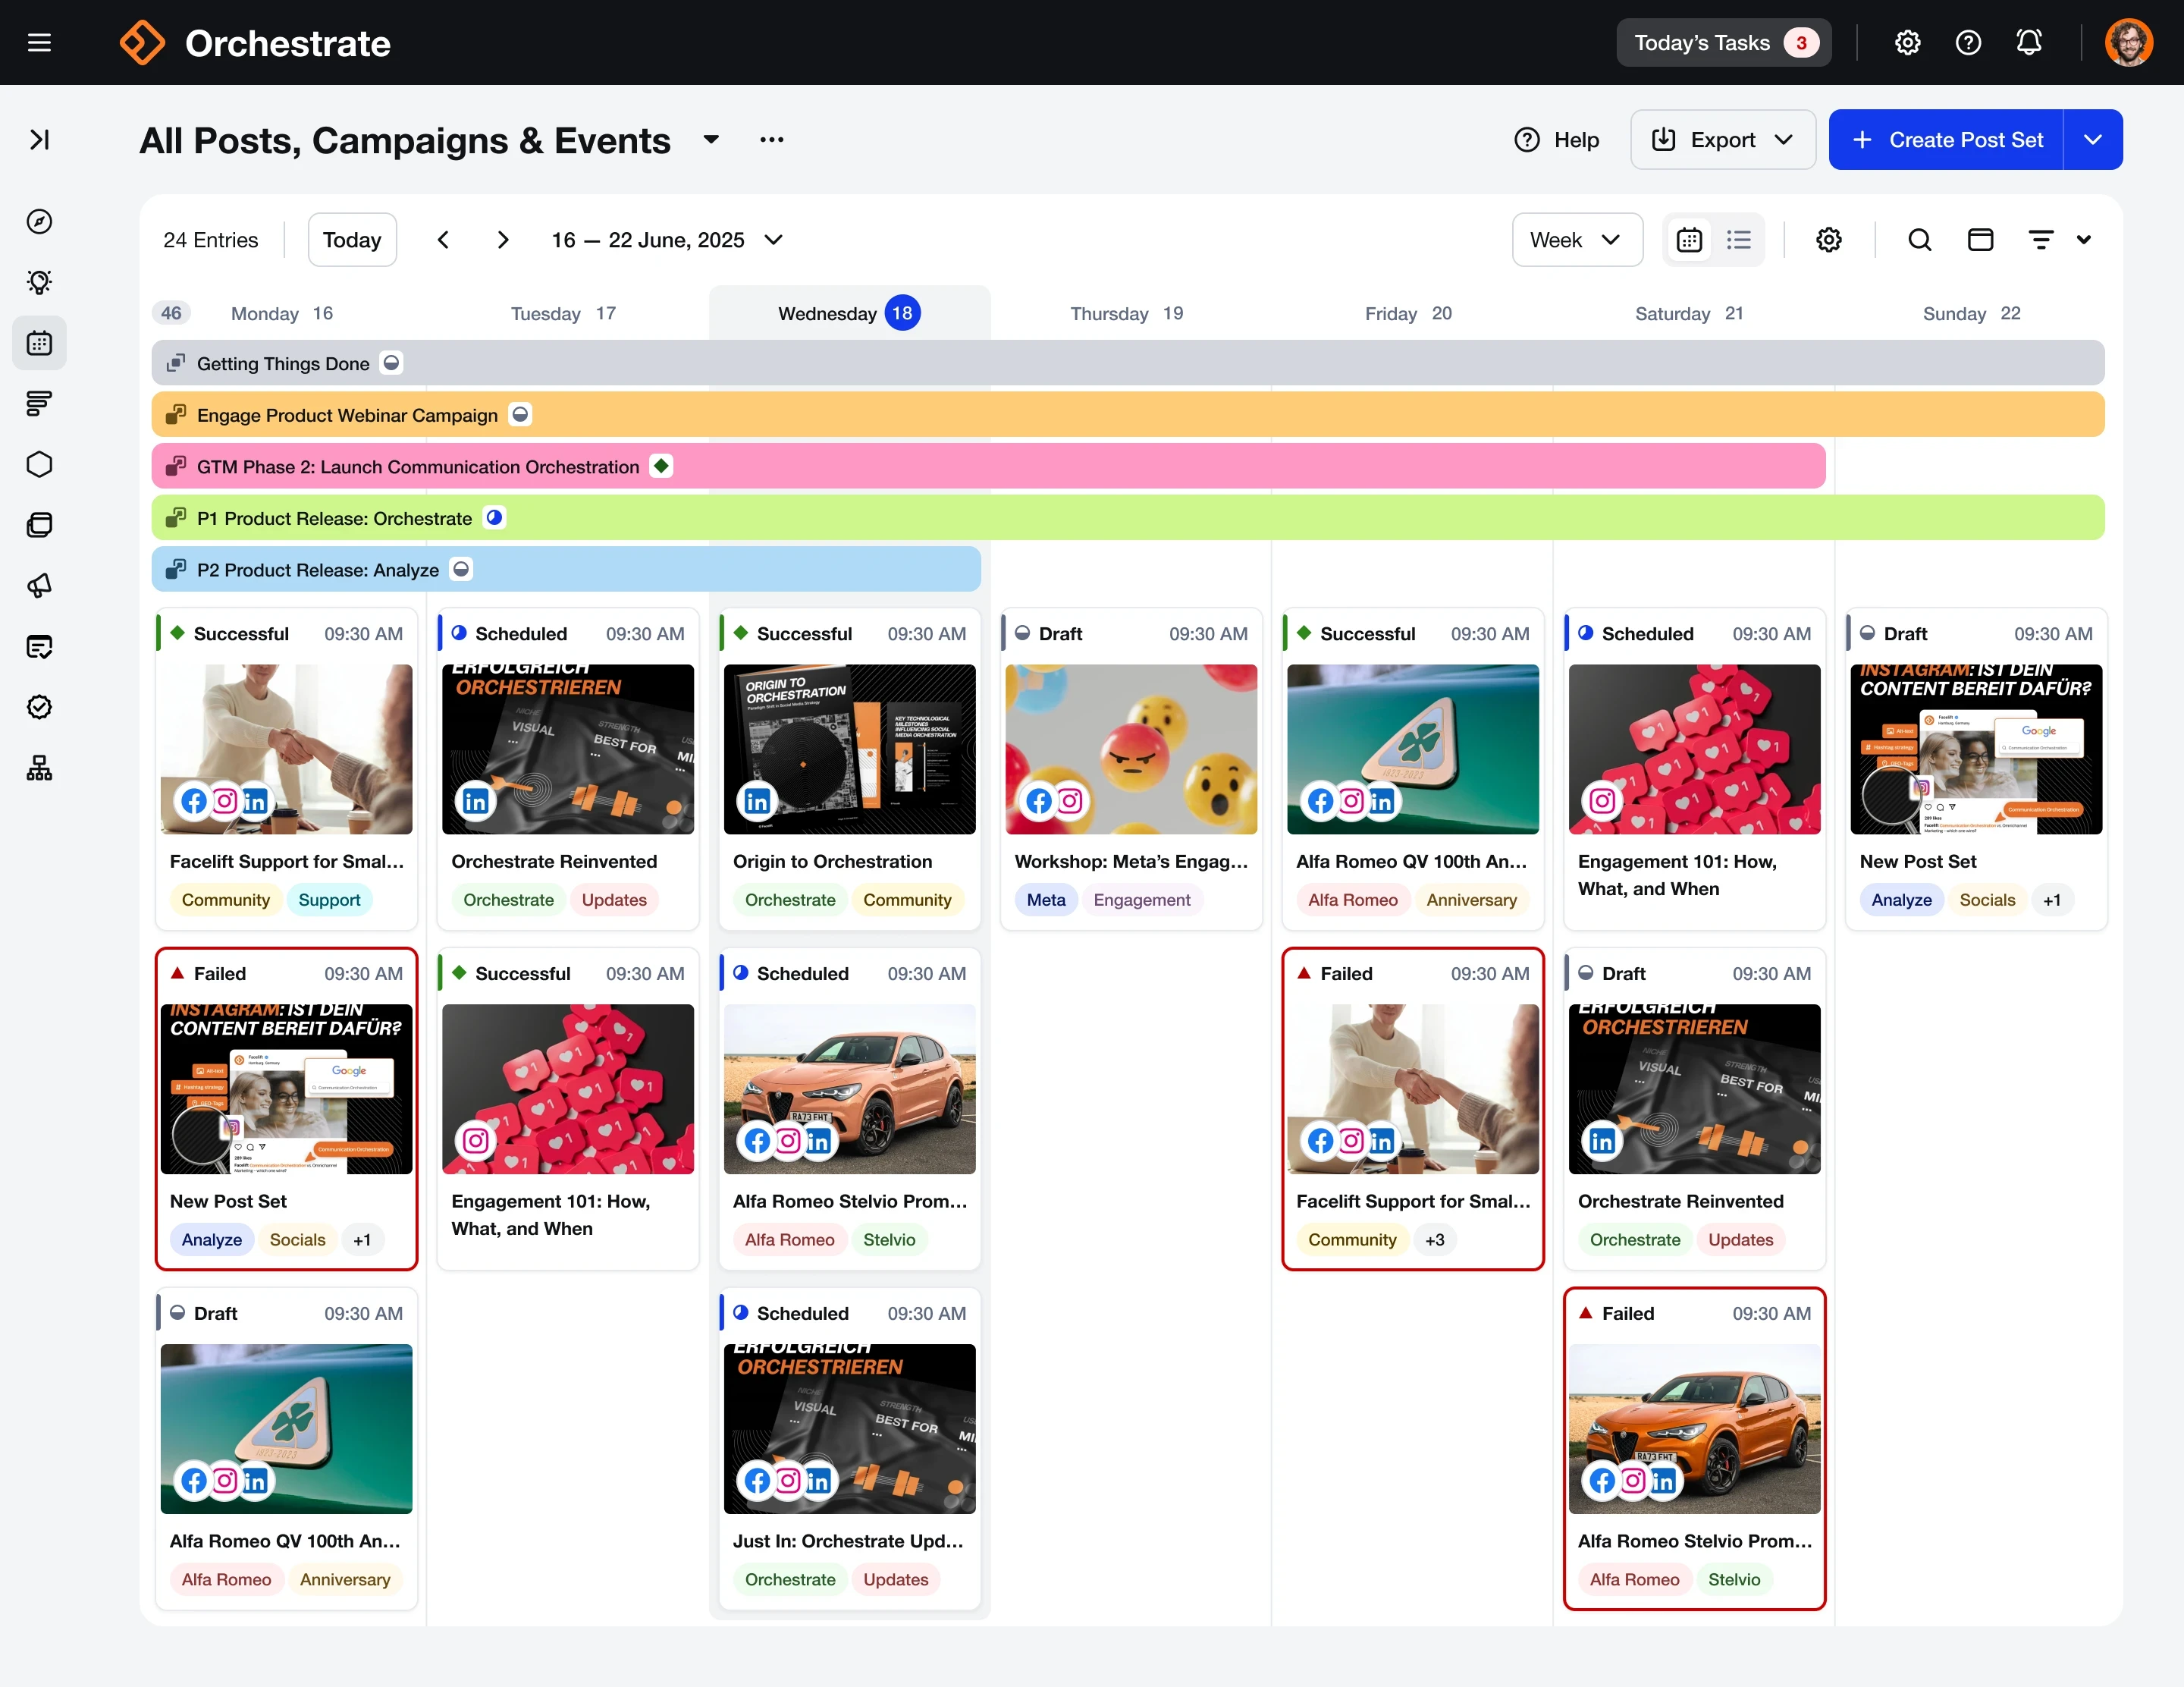Open the Week view dropdown
Viewport: 2184px width, 1687px height.
click(x=1576, y=240)
